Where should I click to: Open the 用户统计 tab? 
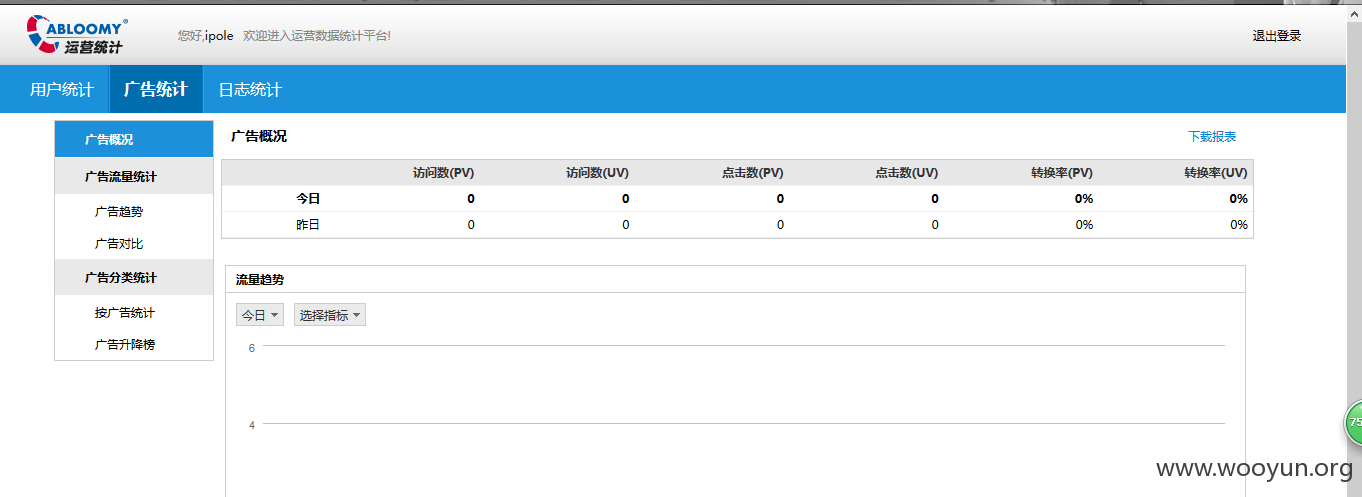tap(61, 90)
